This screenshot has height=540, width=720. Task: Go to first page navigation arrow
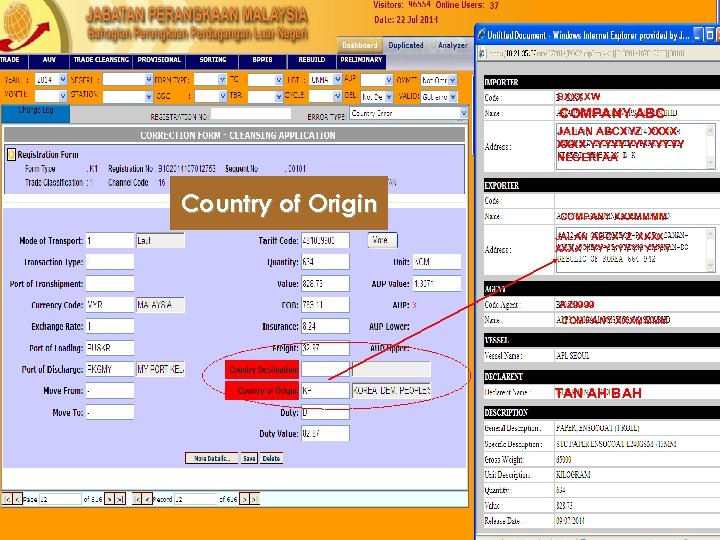[x=7, y=499]
